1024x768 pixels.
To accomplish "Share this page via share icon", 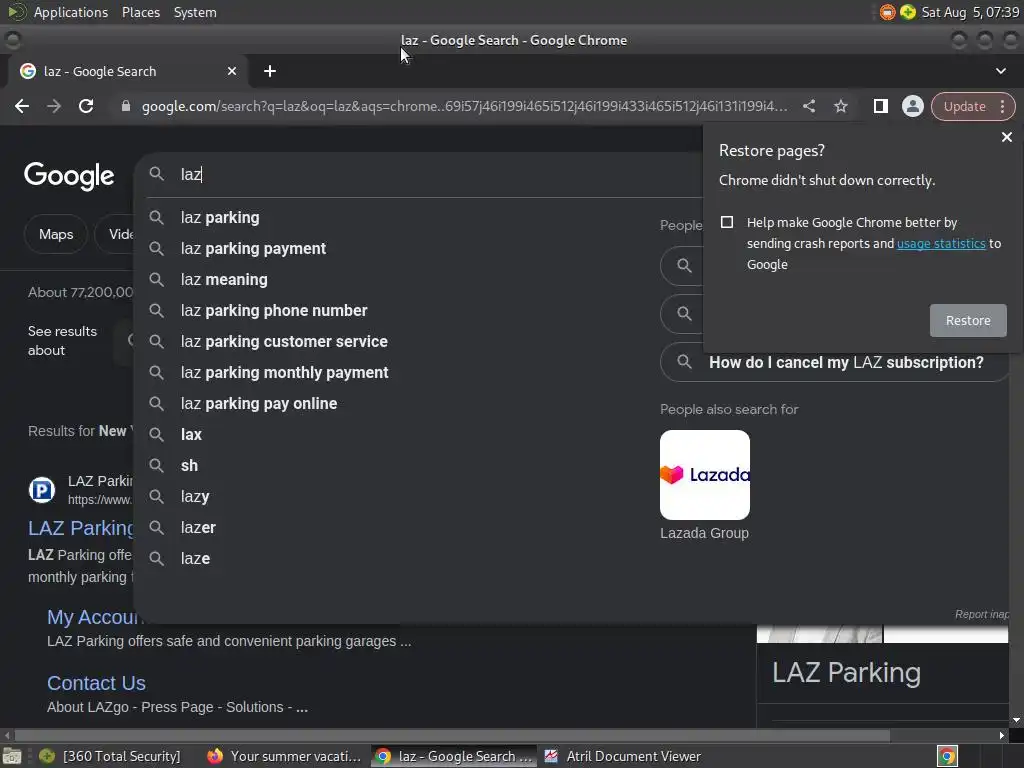I will [808, 106].
